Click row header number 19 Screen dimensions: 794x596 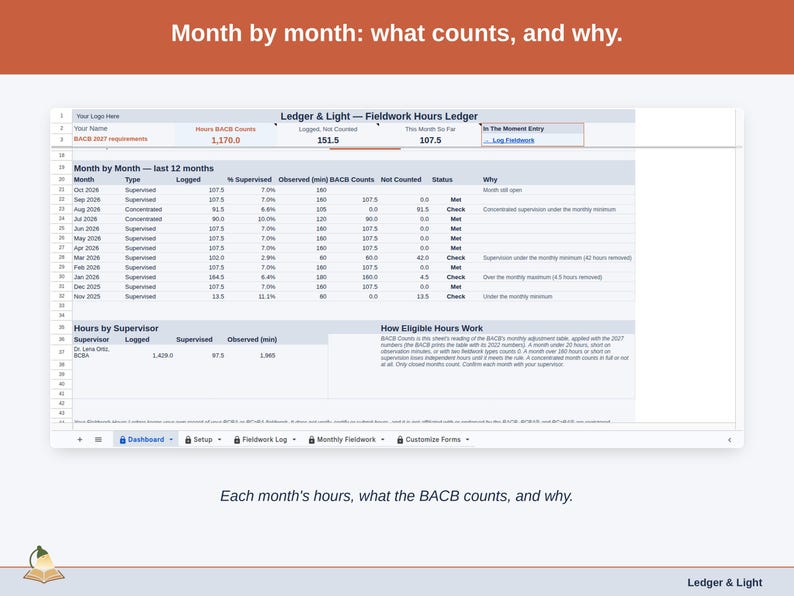click(x=61, y=167)
